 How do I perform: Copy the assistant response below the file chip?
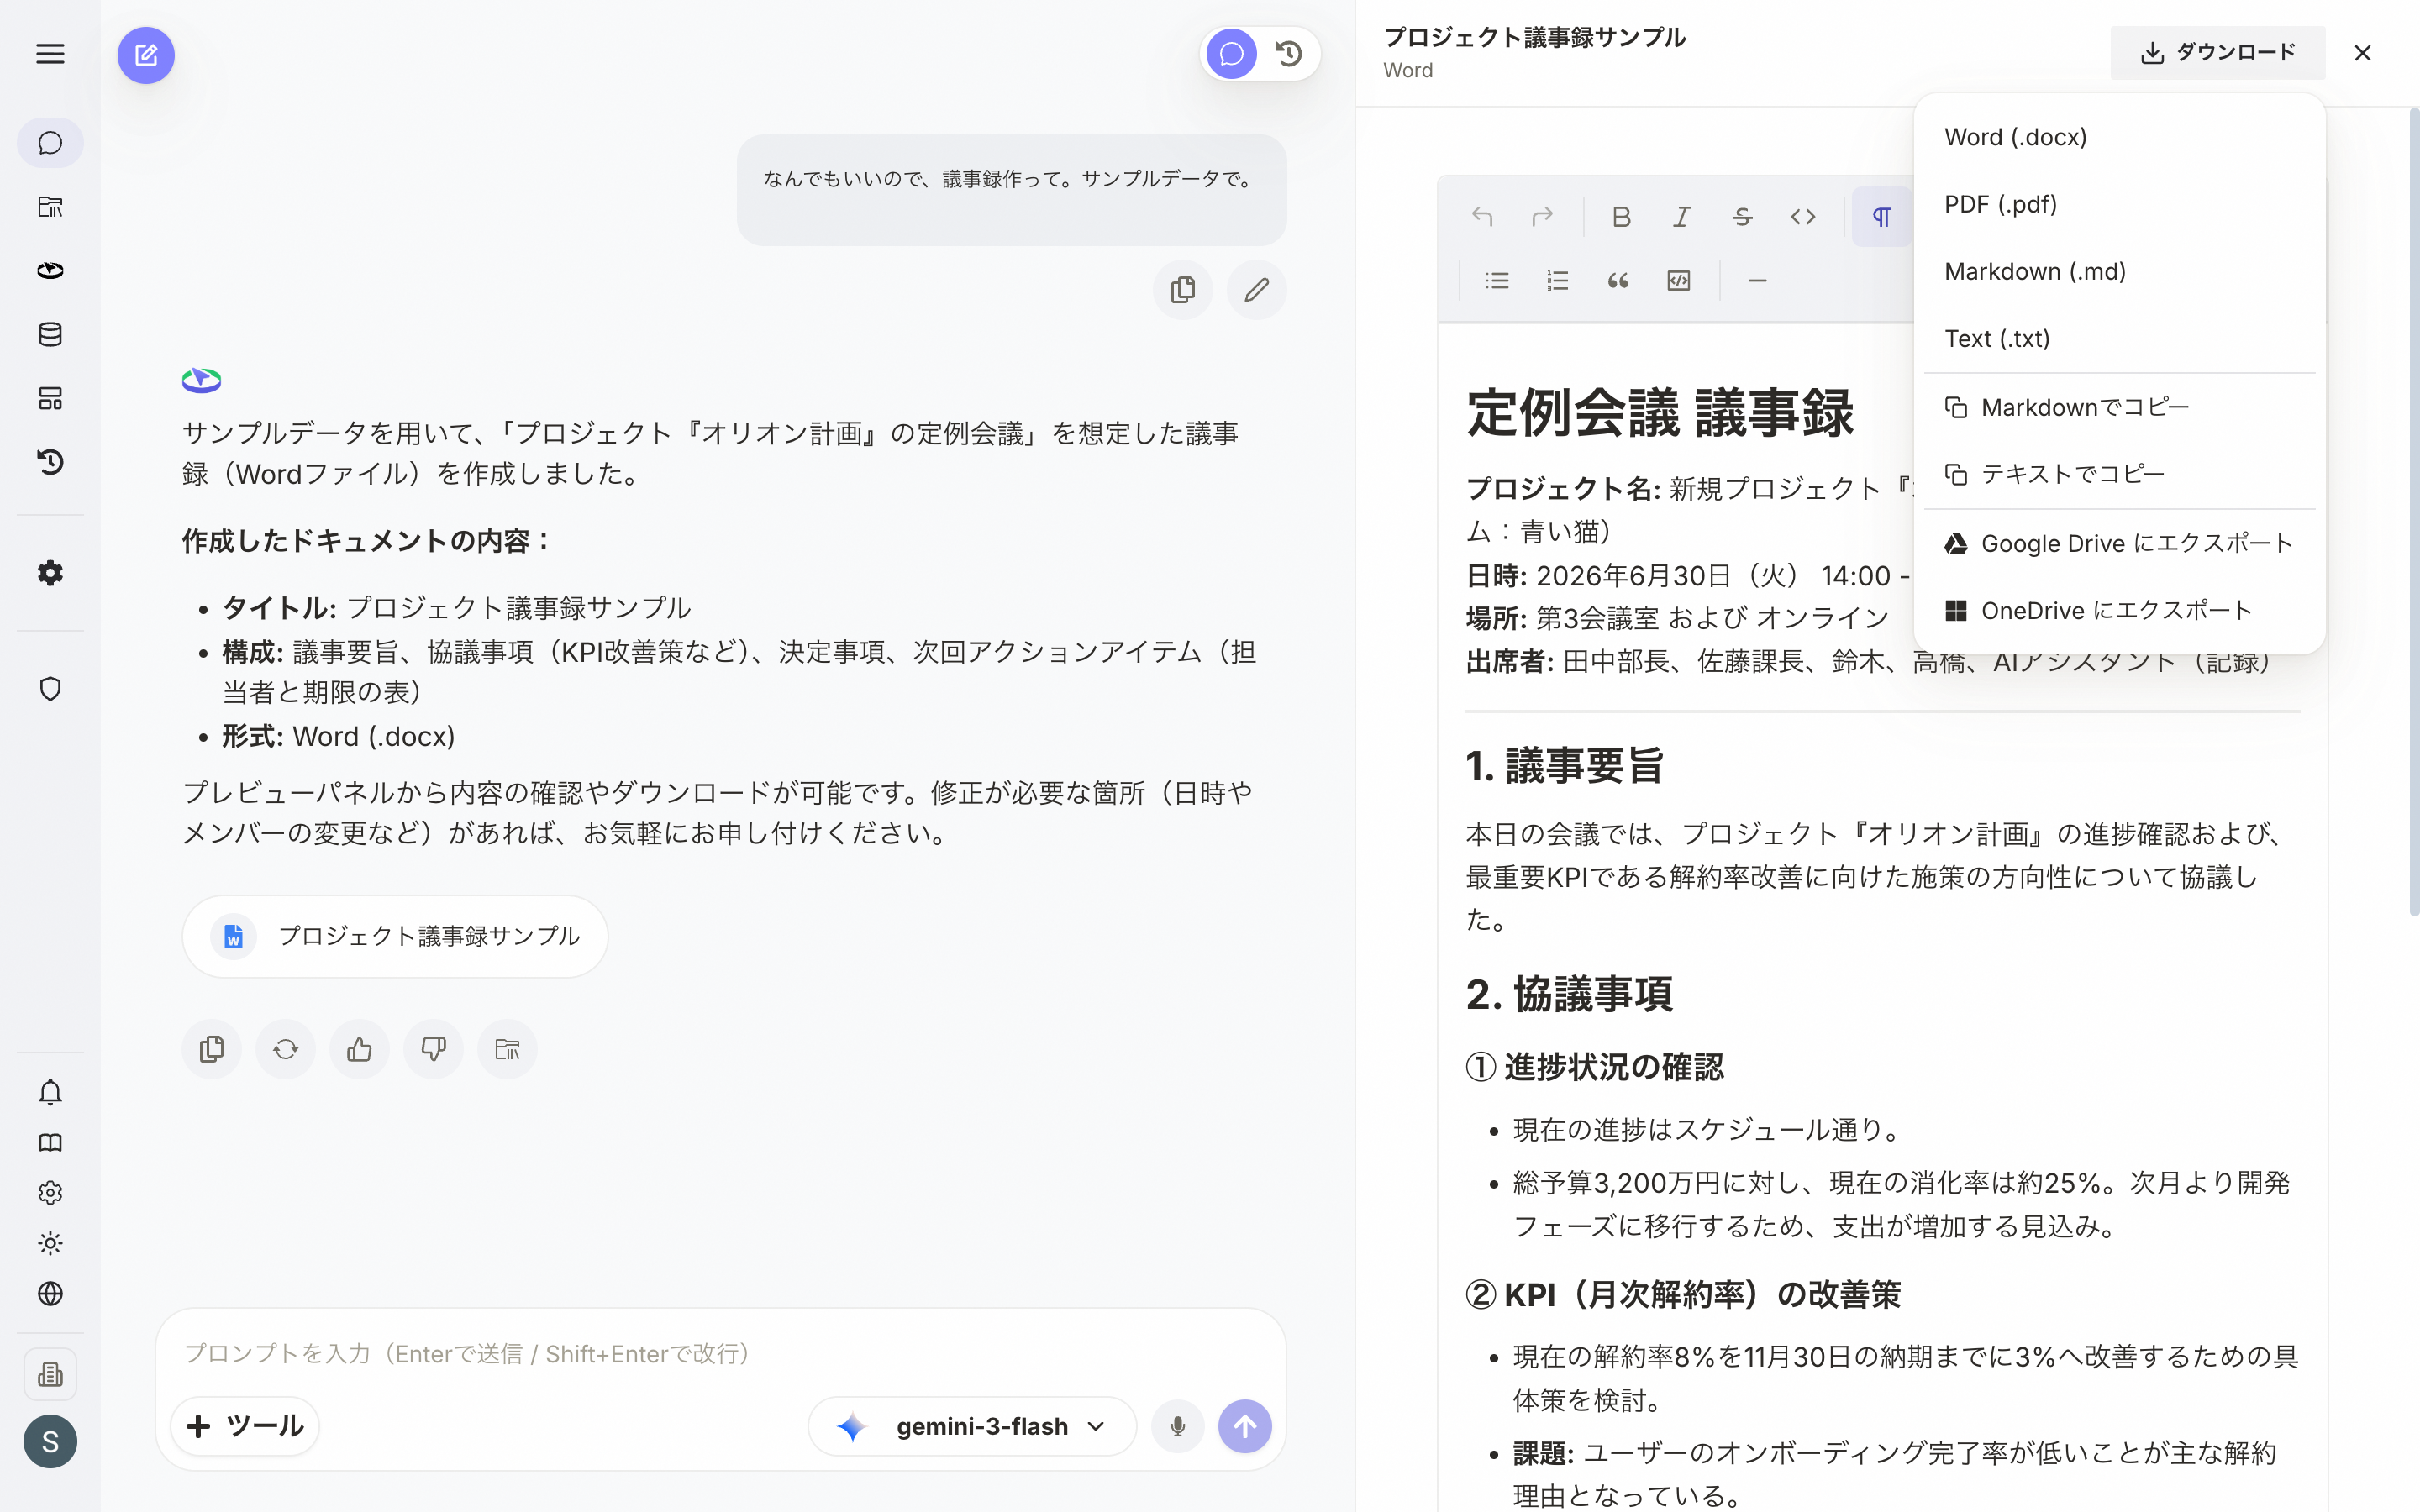(212, 1049)
